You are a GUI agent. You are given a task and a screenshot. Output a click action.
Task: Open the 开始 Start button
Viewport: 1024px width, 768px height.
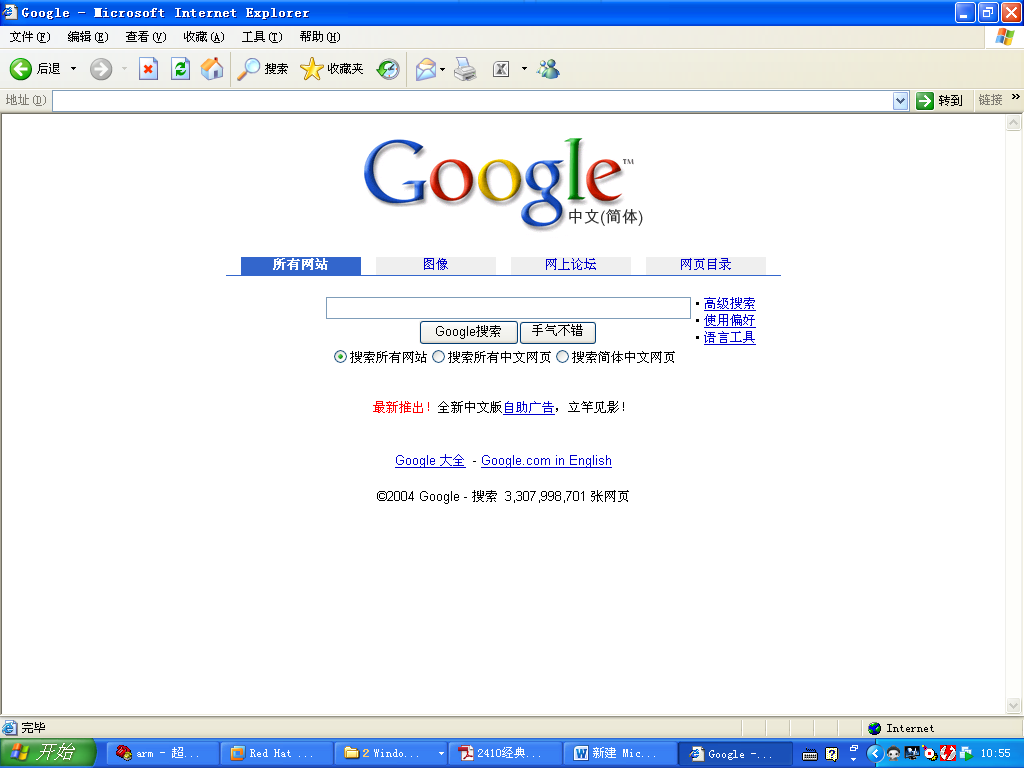point(47,753)
